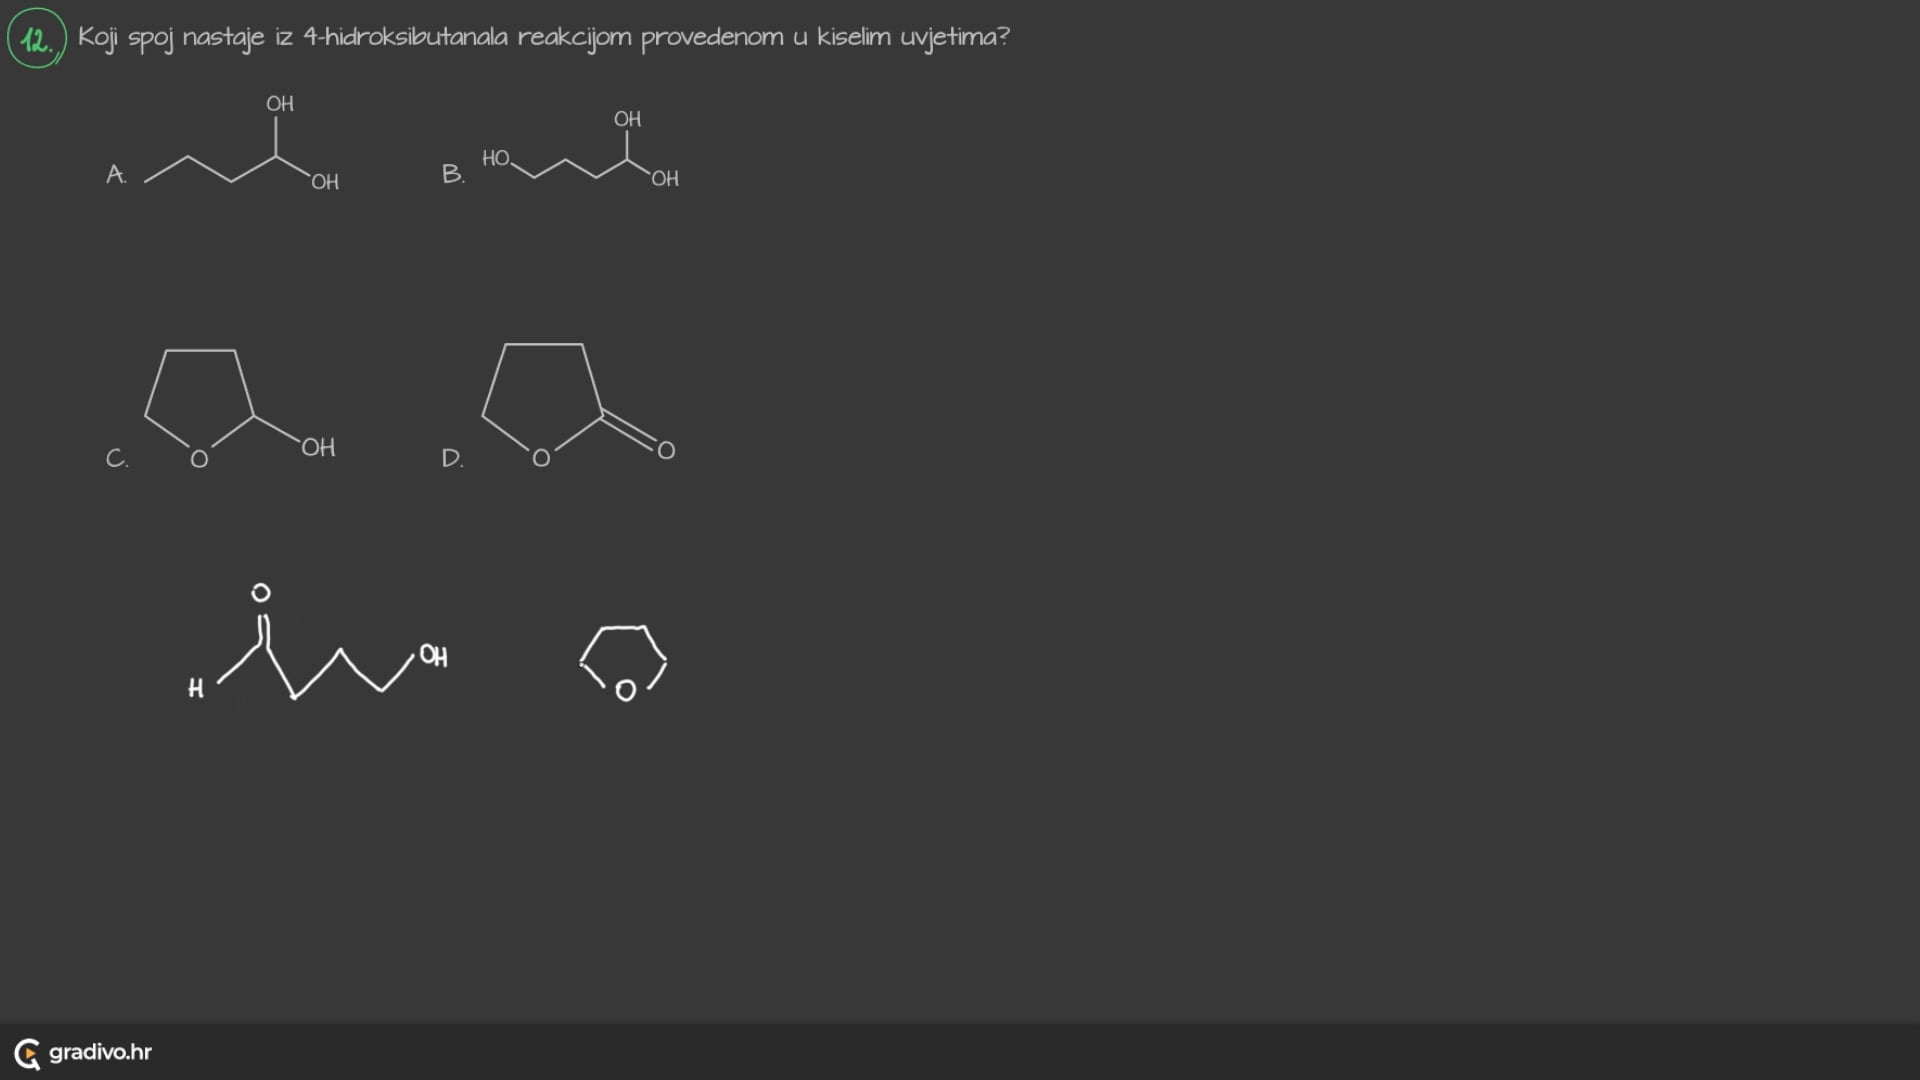
Task: Click the top OH group in option A
Action: [x=280, y=104]
